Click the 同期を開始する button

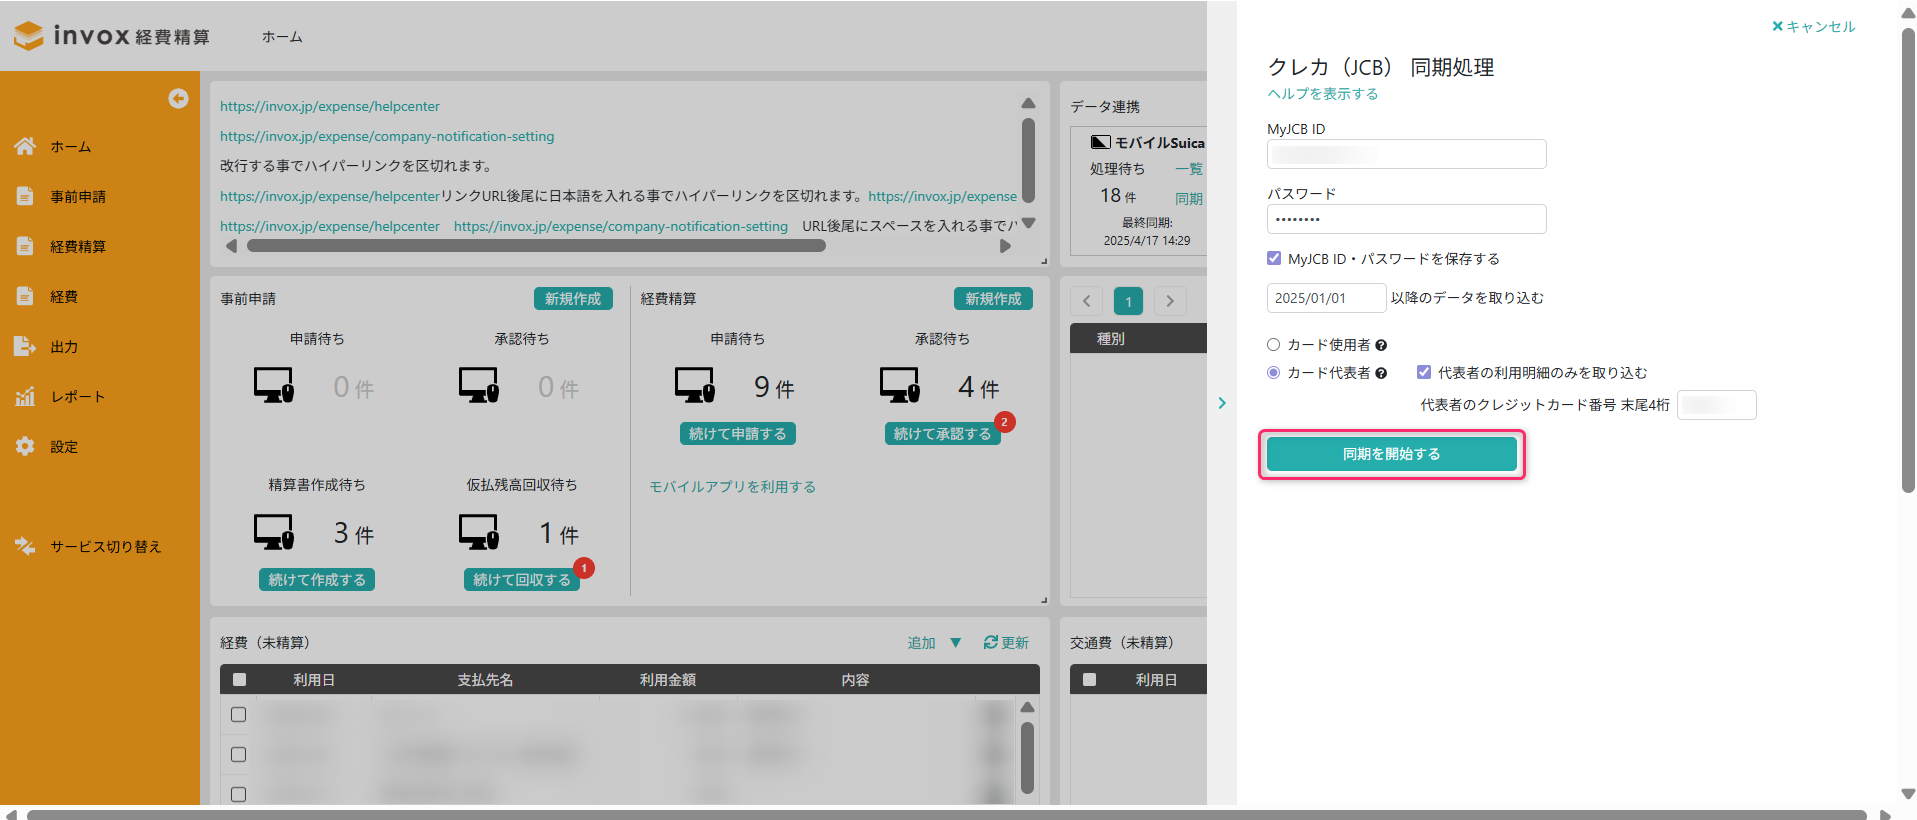pos(1391,454)
